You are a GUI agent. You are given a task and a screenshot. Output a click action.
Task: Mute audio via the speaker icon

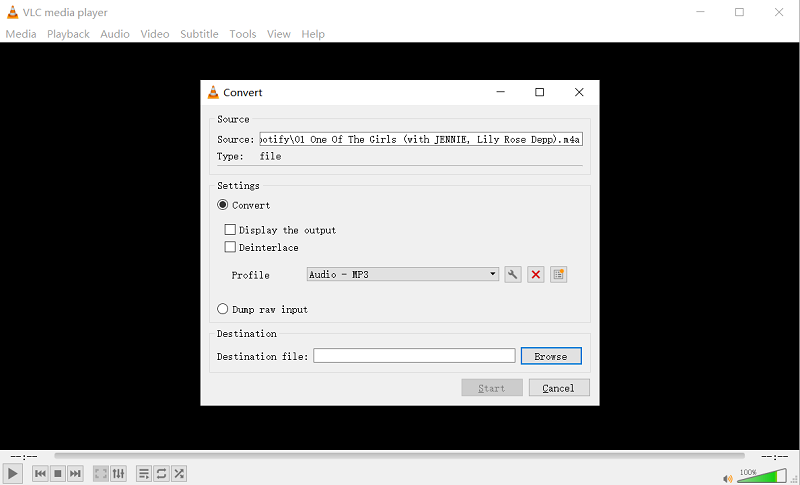pos(728,478)
